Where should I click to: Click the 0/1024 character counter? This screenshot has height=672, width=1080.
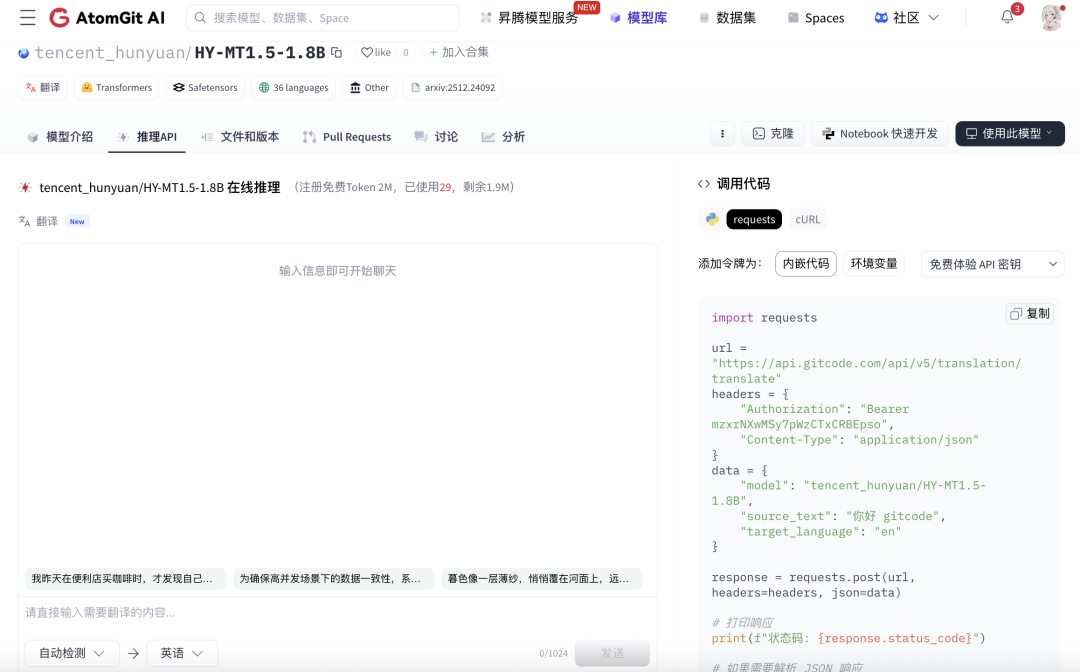tap(553, 653)
